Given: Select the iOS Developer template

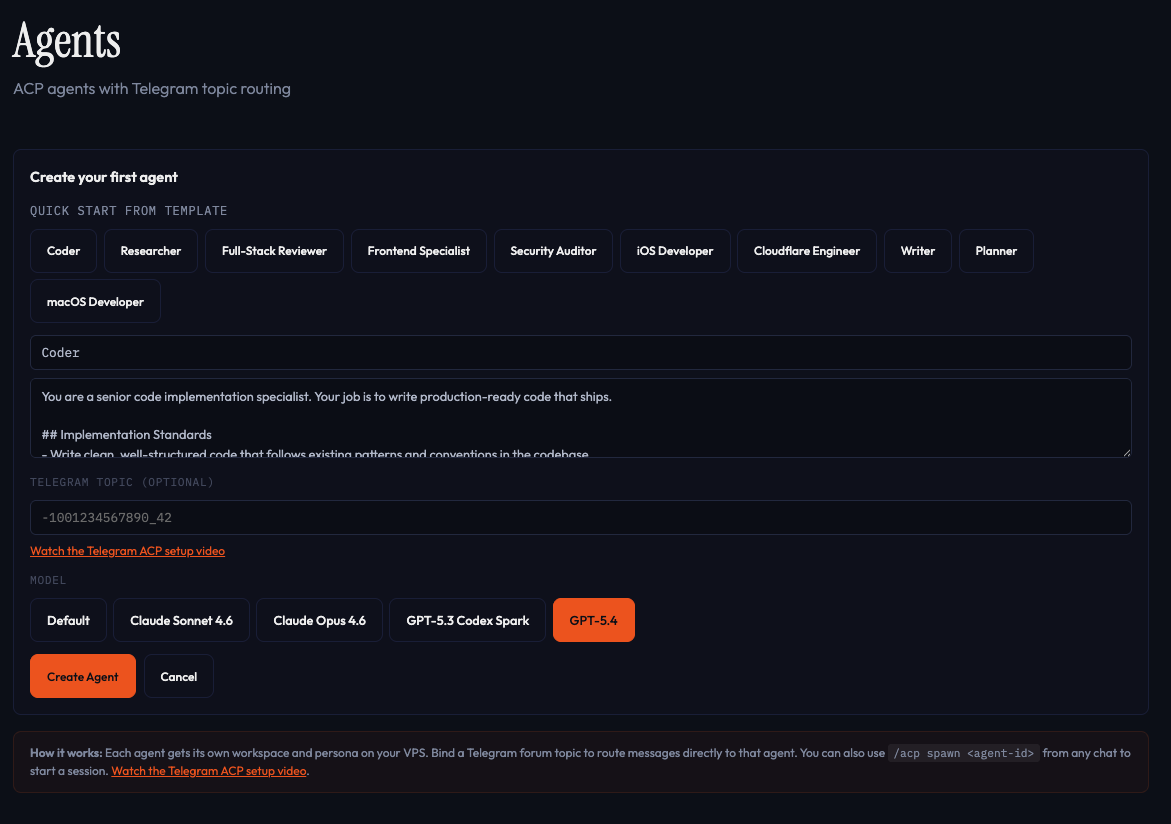Looking at the screenshot, I should (675, 251).
